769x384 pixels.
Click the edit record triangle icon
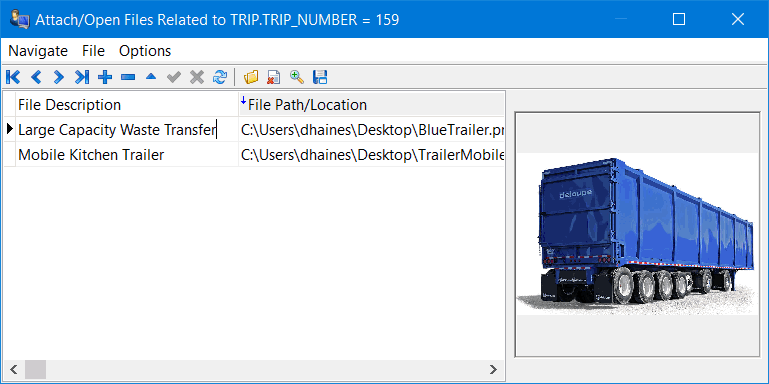(151, 77)
